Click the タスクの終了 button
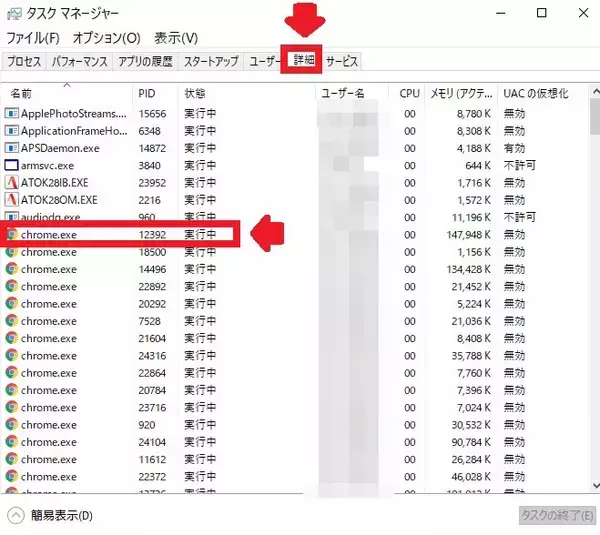 (x=558, y=515)
